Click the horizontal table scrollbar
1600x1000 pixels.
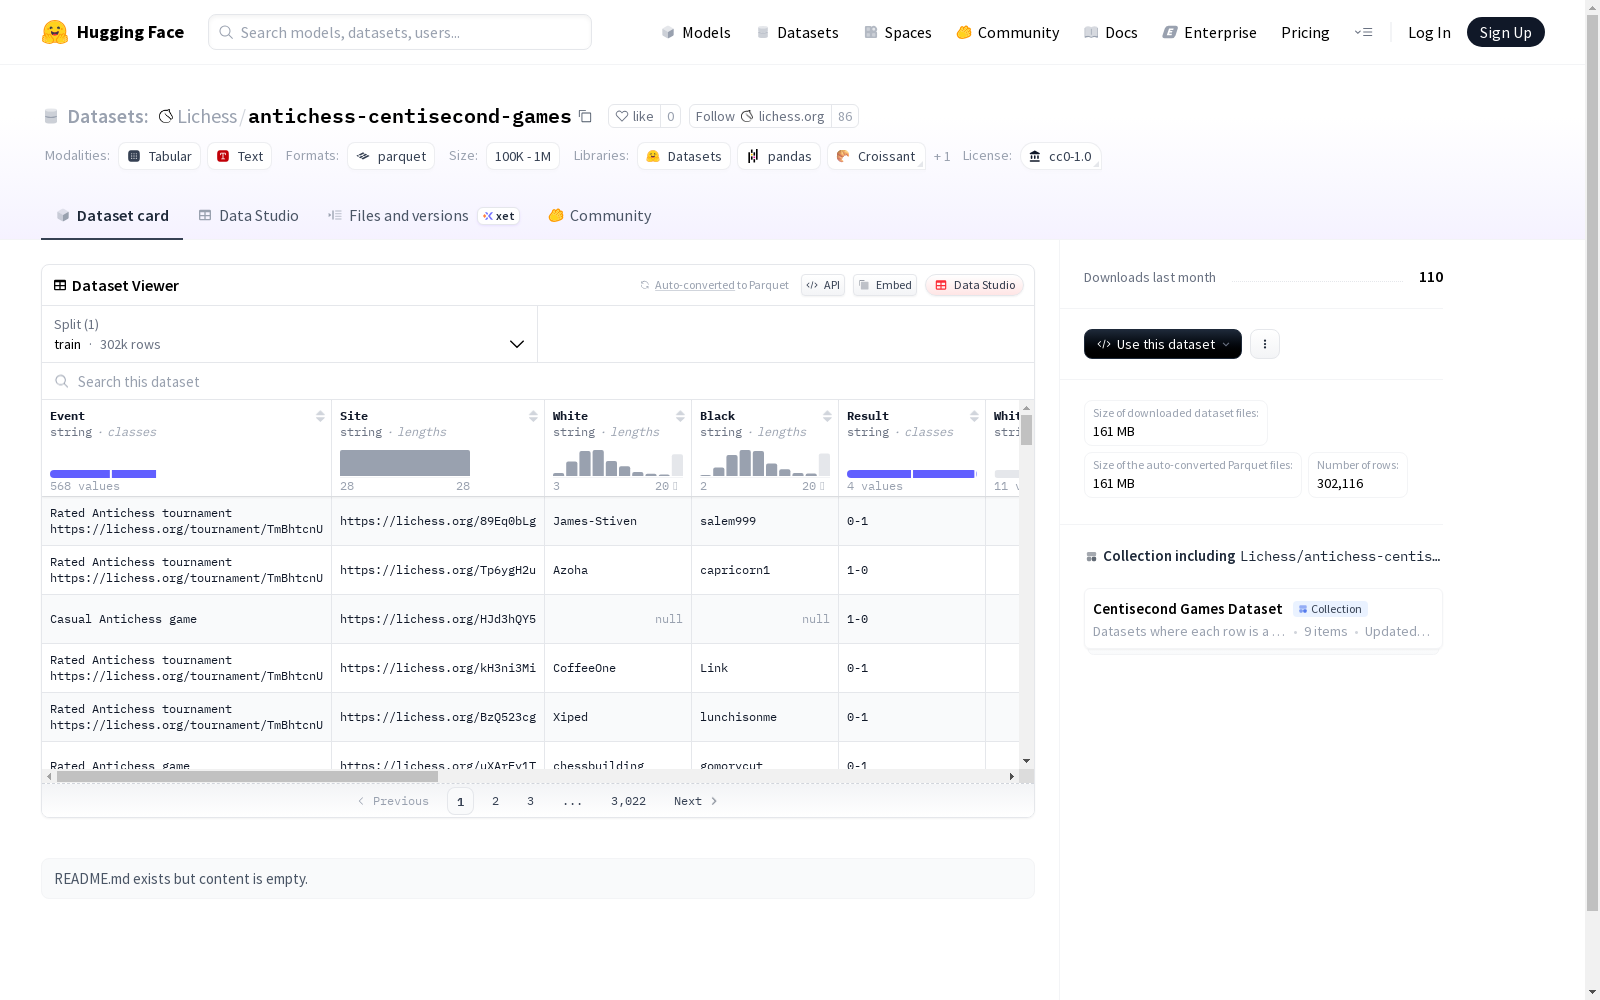[x=247, y=776]
